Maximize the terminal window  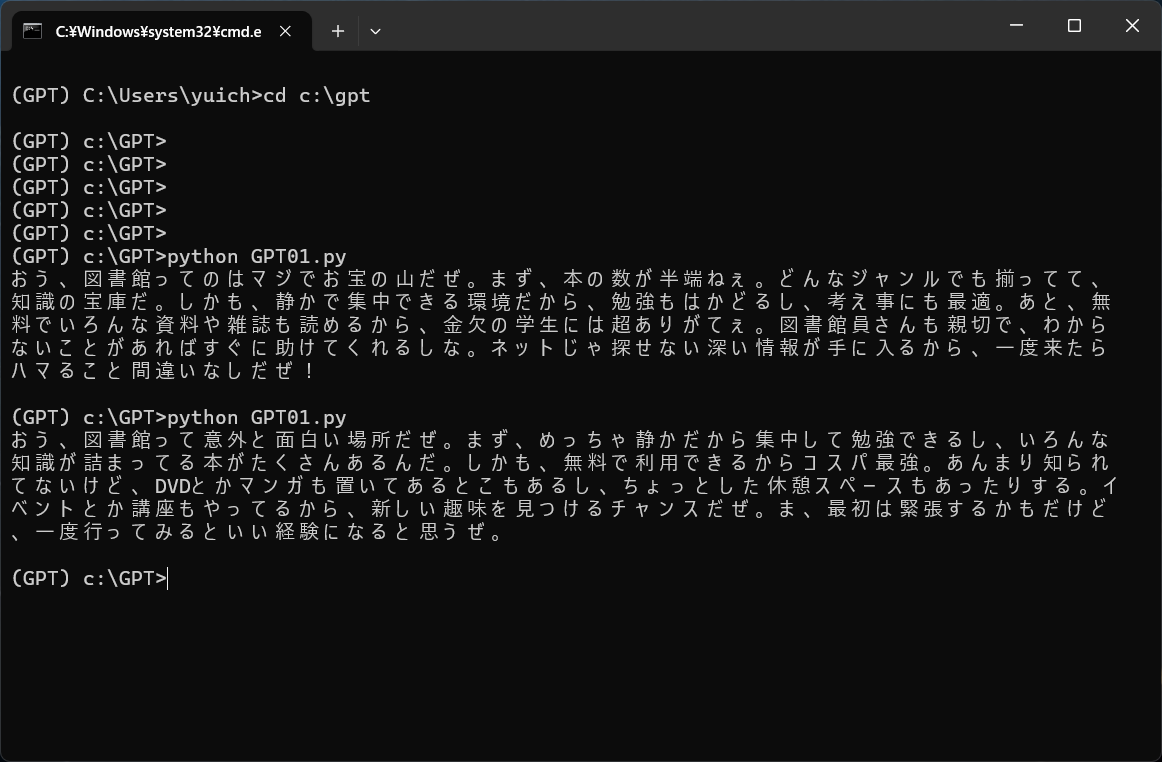1074,26
